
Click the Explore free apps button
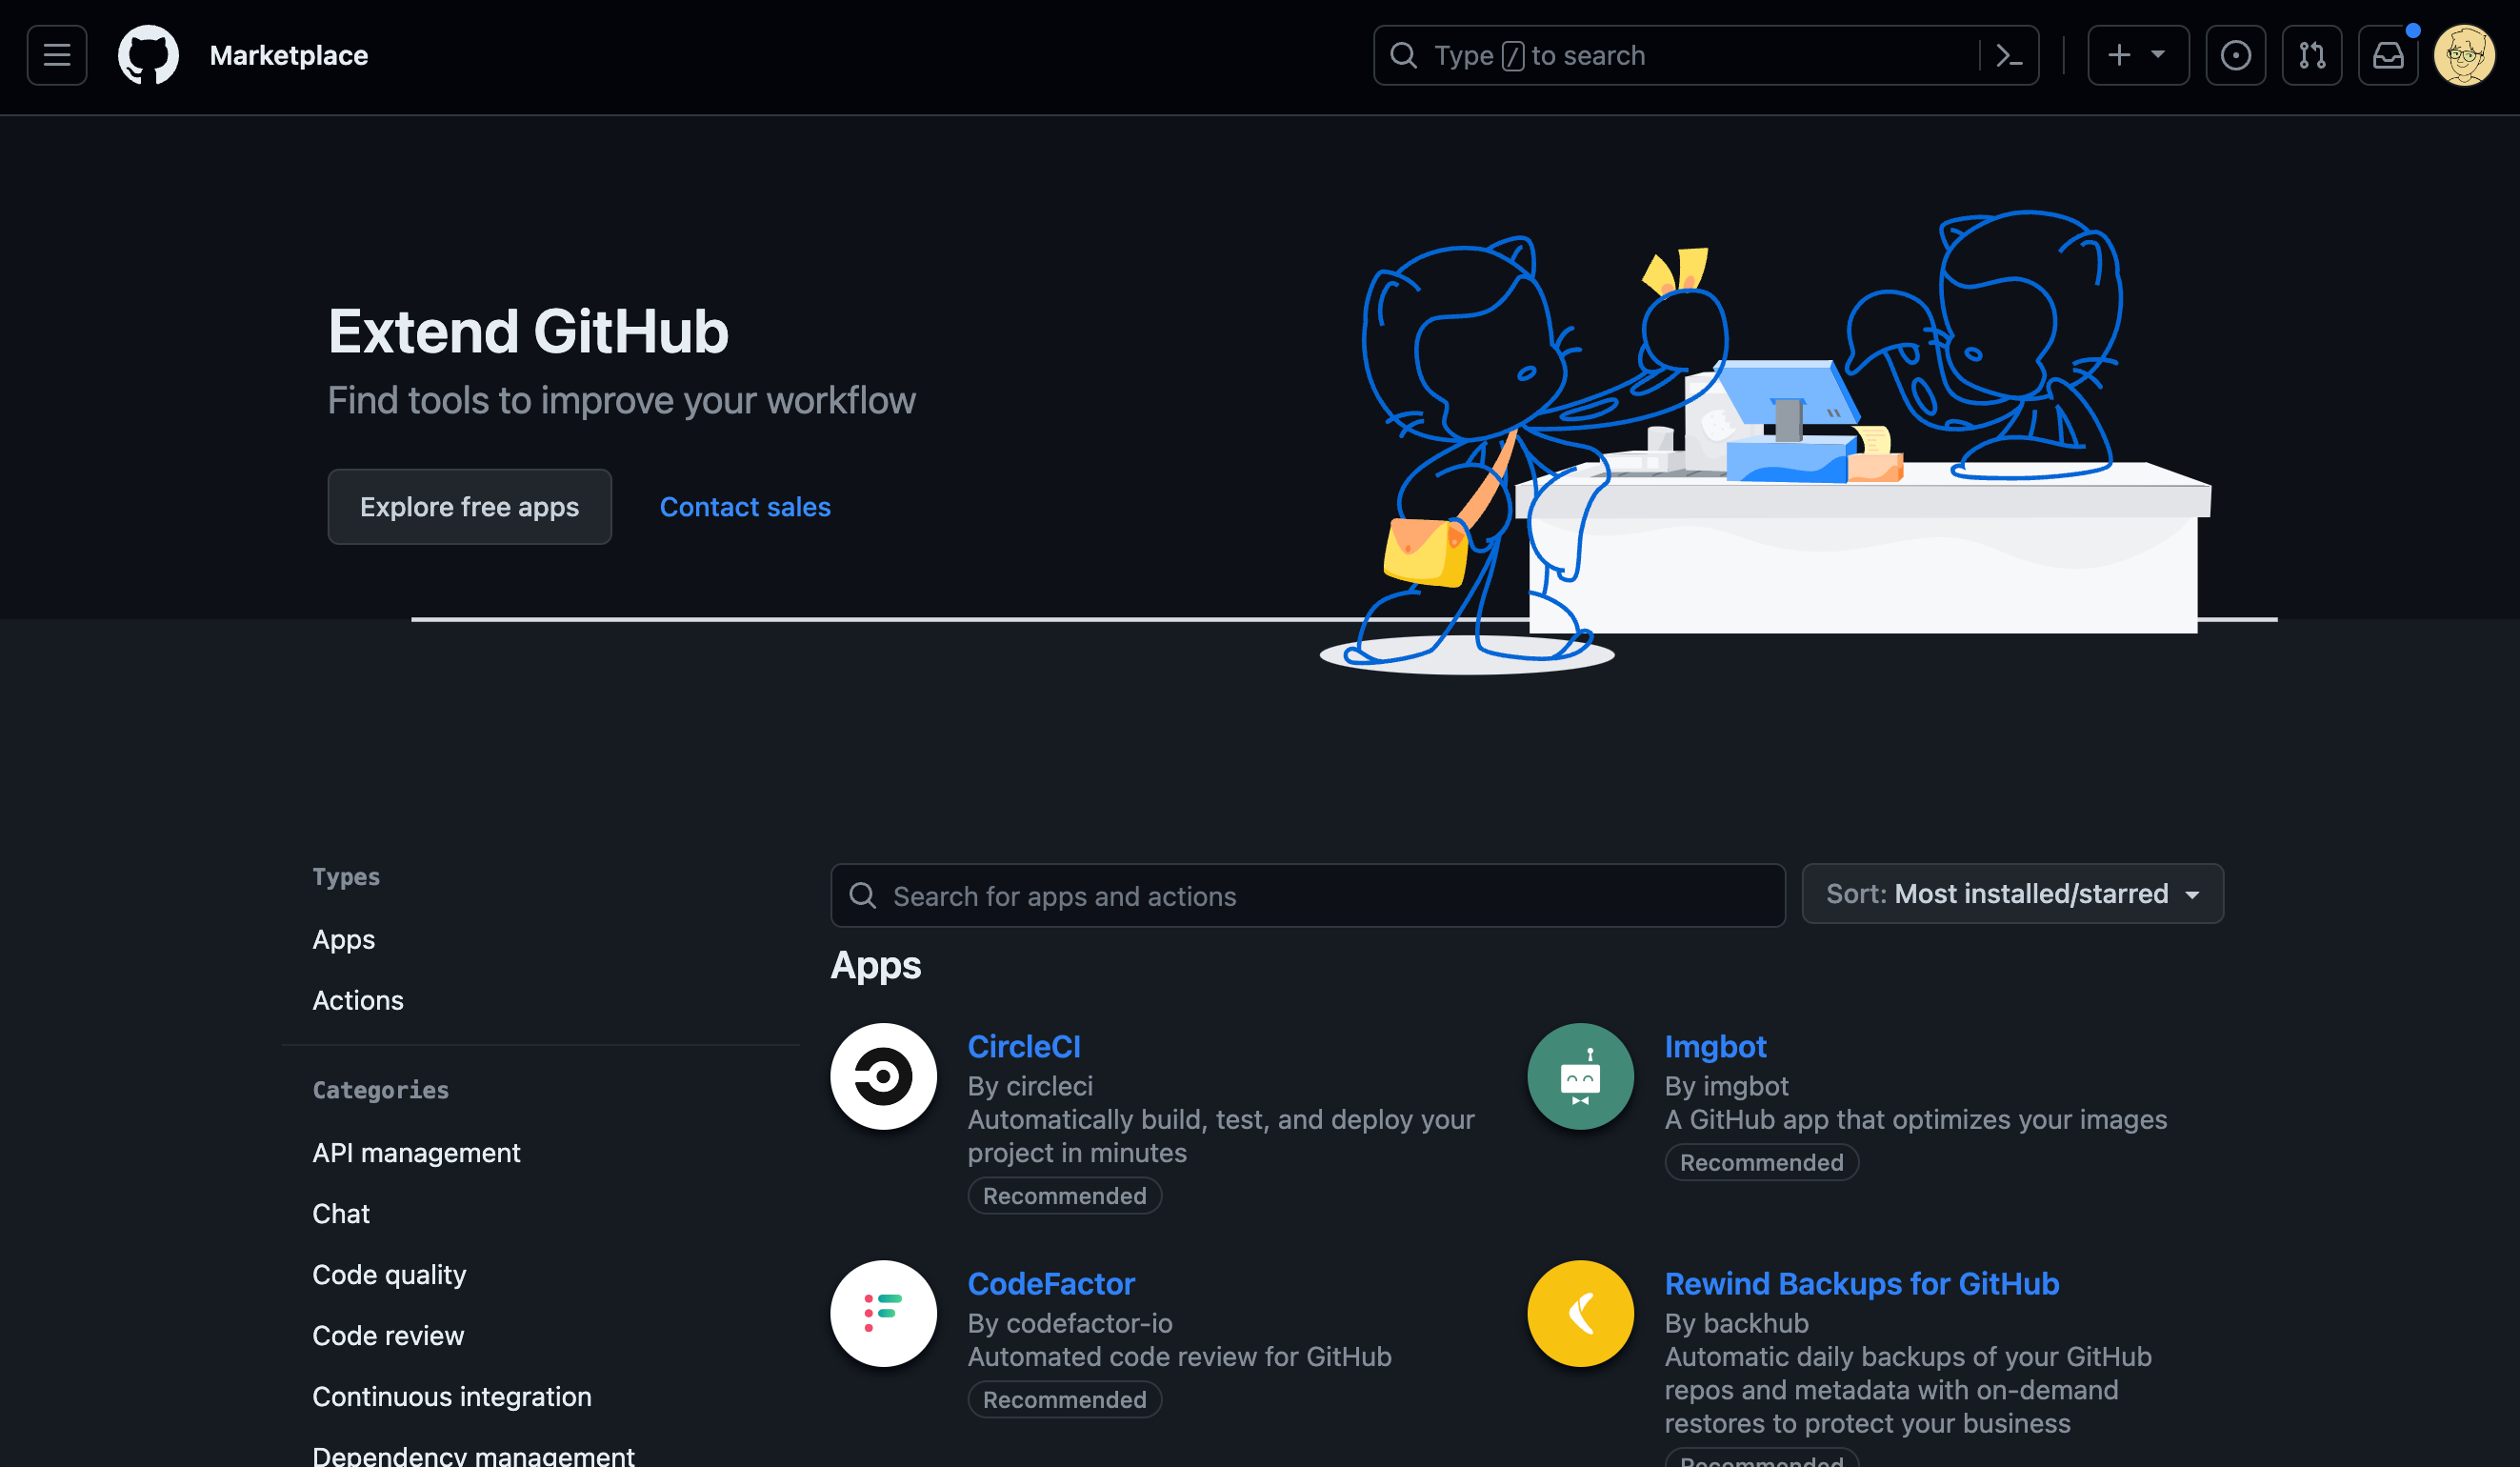[469, 507]
